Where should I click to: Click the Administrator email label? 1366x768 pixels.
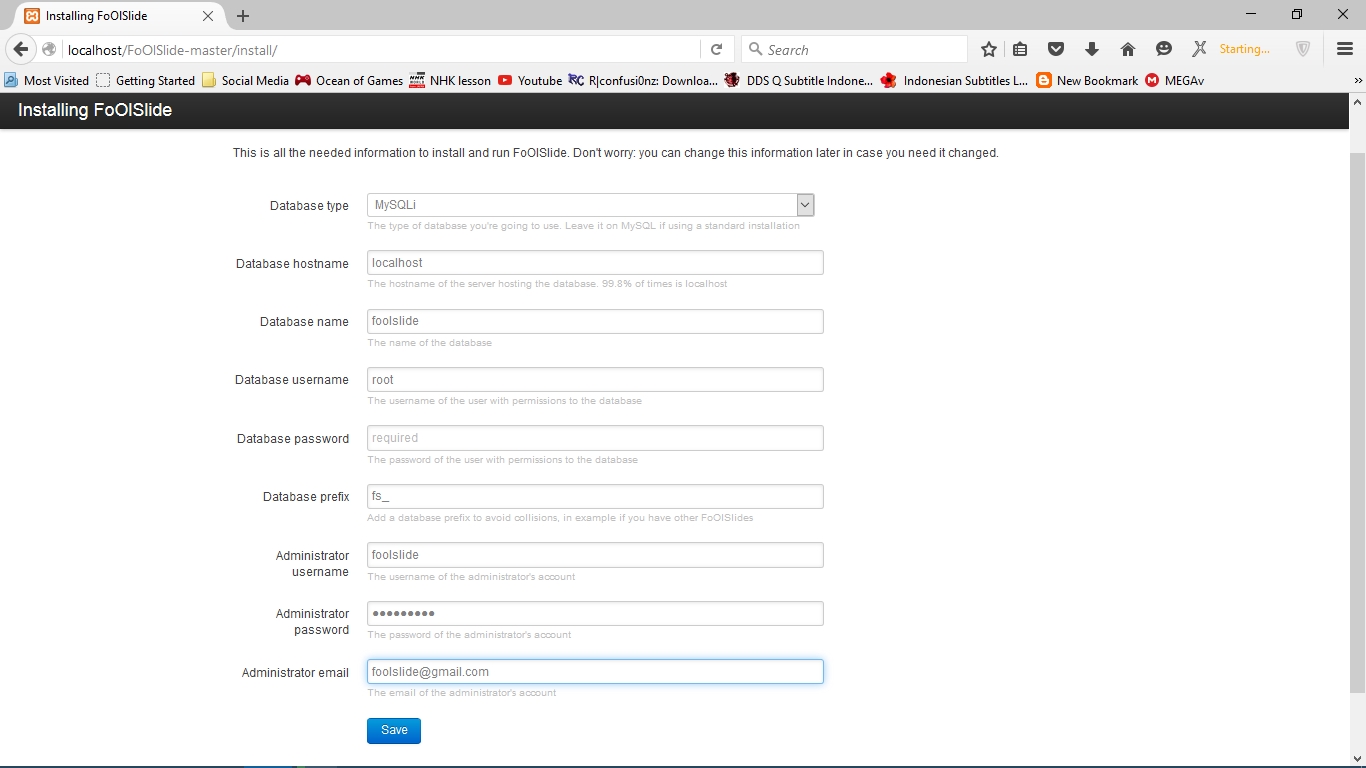(295, 673)
